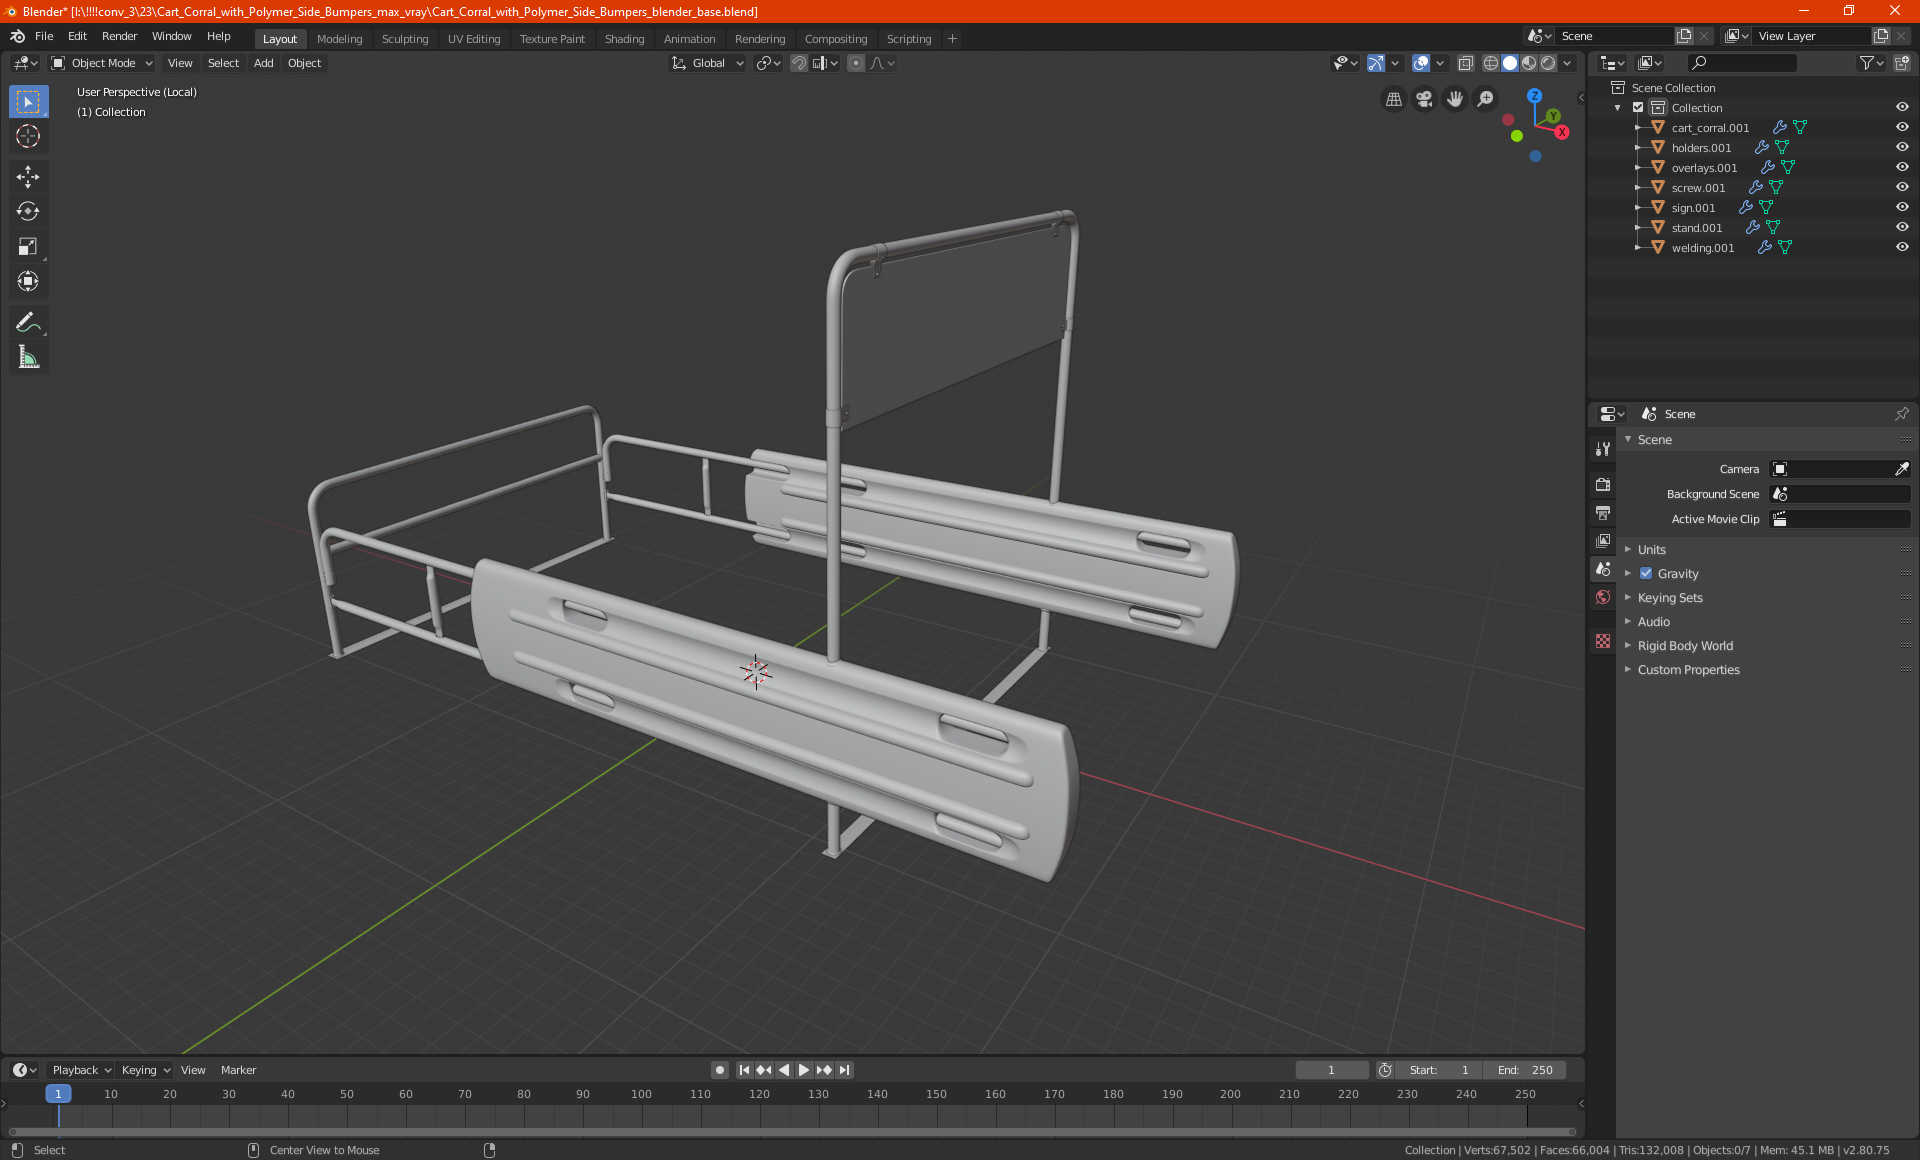Expand the Keying Sets panel
Screen dimensions: 1920x1160
point(1669,598)
